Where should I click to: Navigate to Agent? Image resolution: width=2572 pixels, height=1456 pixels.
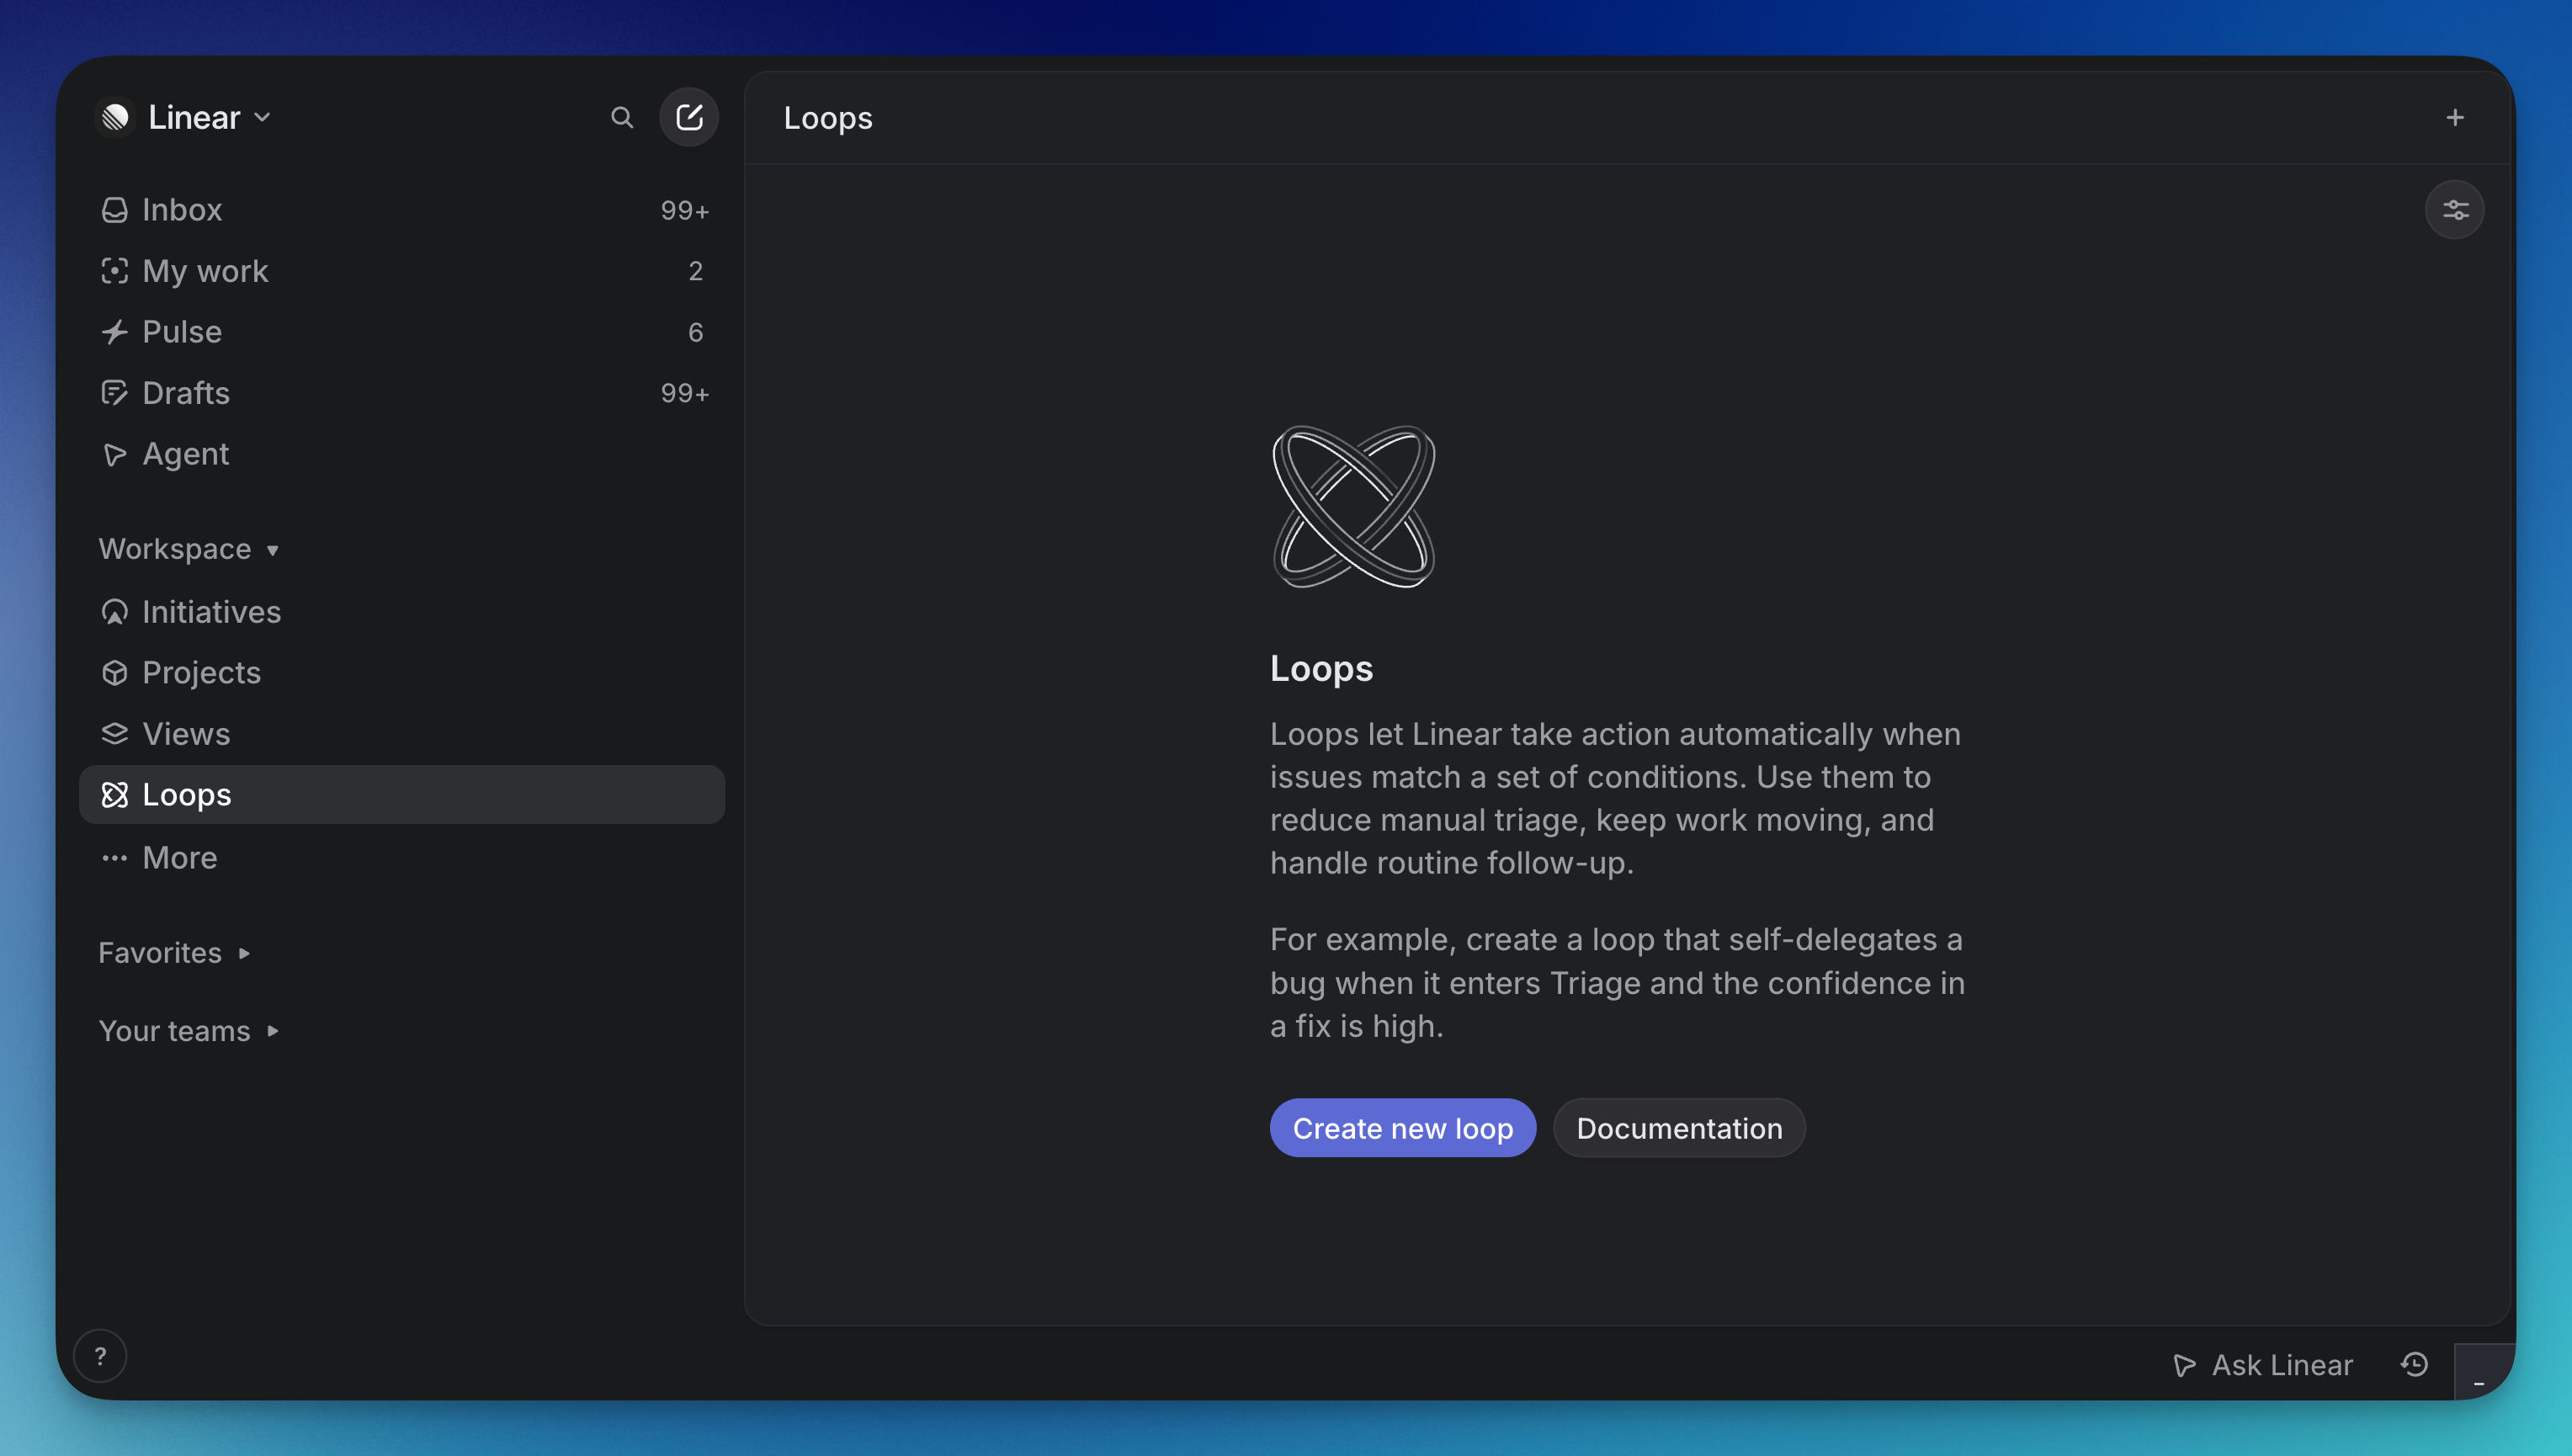[x=402, y=454]
